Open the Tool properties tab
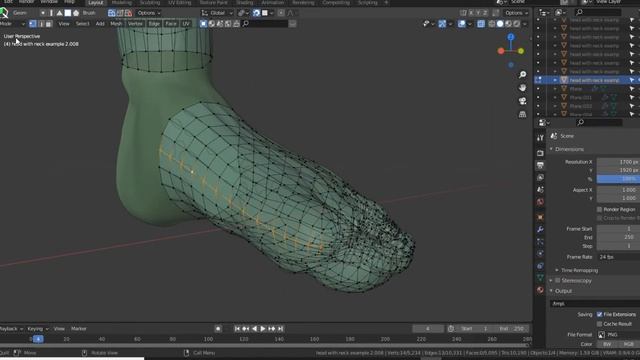The height and width of the screenshot is (360, 640). [x=540, y=138]
